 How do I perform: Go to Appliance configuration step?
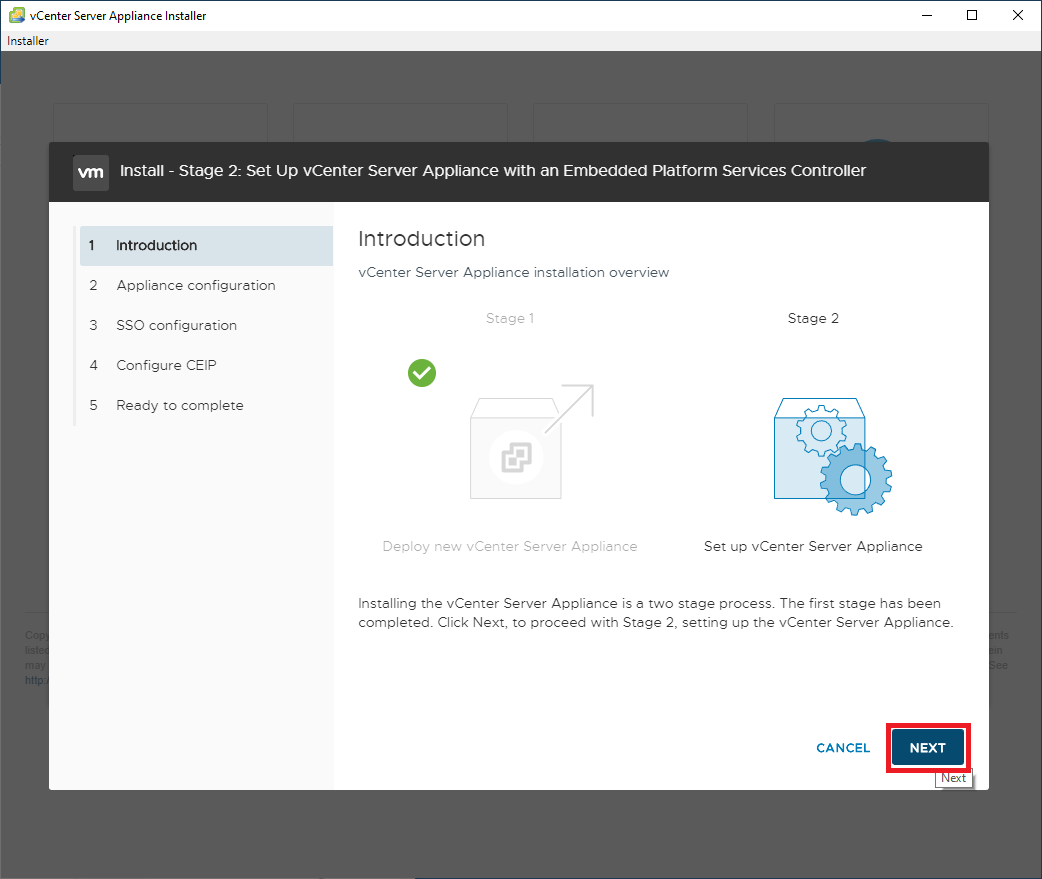pos(195,286)
